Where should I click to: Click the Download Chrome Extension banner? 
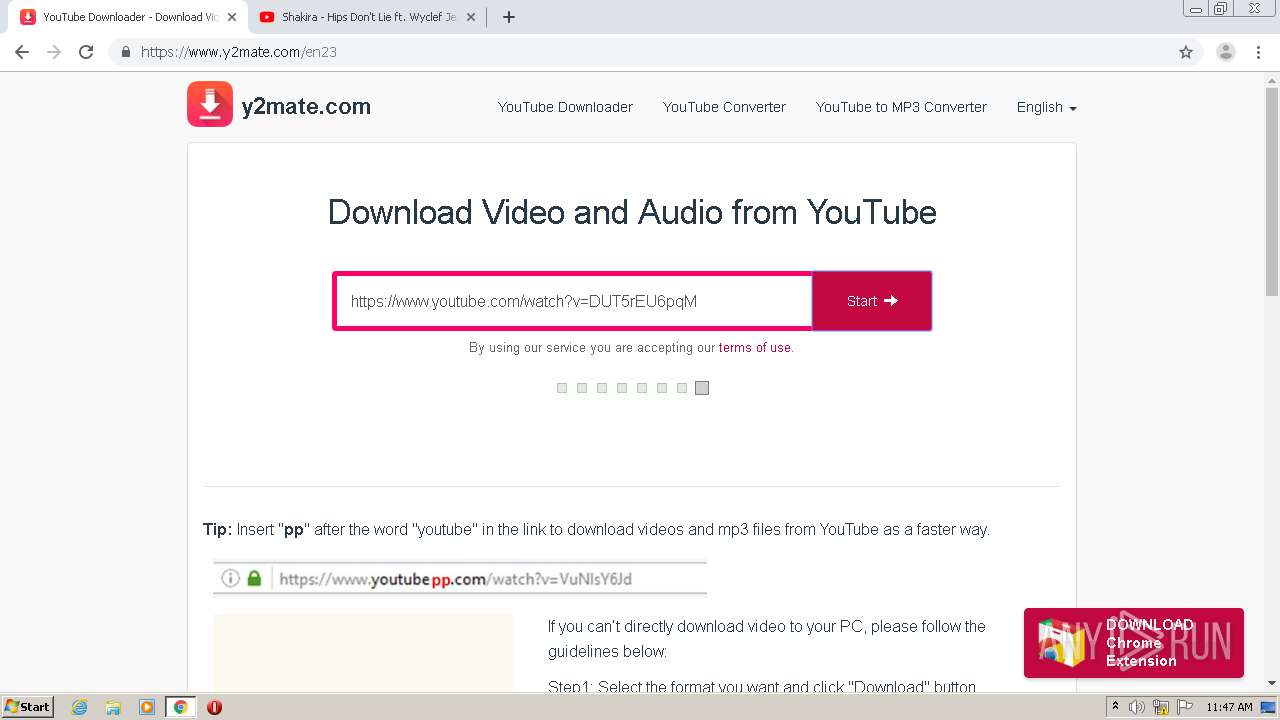click(x=1134, y=643)
